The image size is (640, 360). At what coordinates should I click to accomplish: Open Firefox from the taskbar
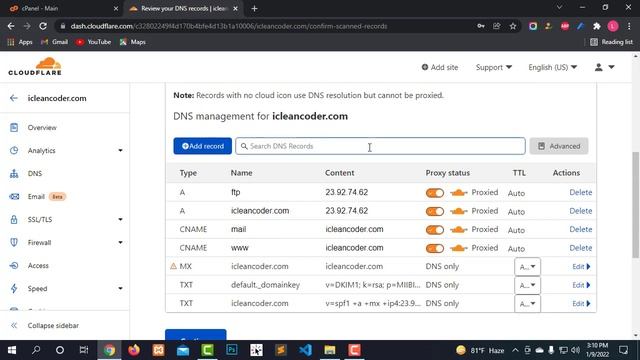click(134, 350)
